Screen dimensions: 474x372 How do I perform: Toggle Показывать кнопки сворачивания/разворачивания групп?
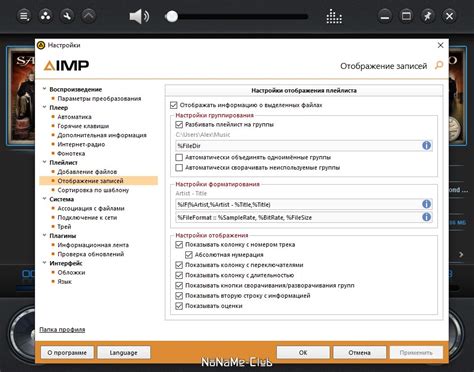click(179, 285)
